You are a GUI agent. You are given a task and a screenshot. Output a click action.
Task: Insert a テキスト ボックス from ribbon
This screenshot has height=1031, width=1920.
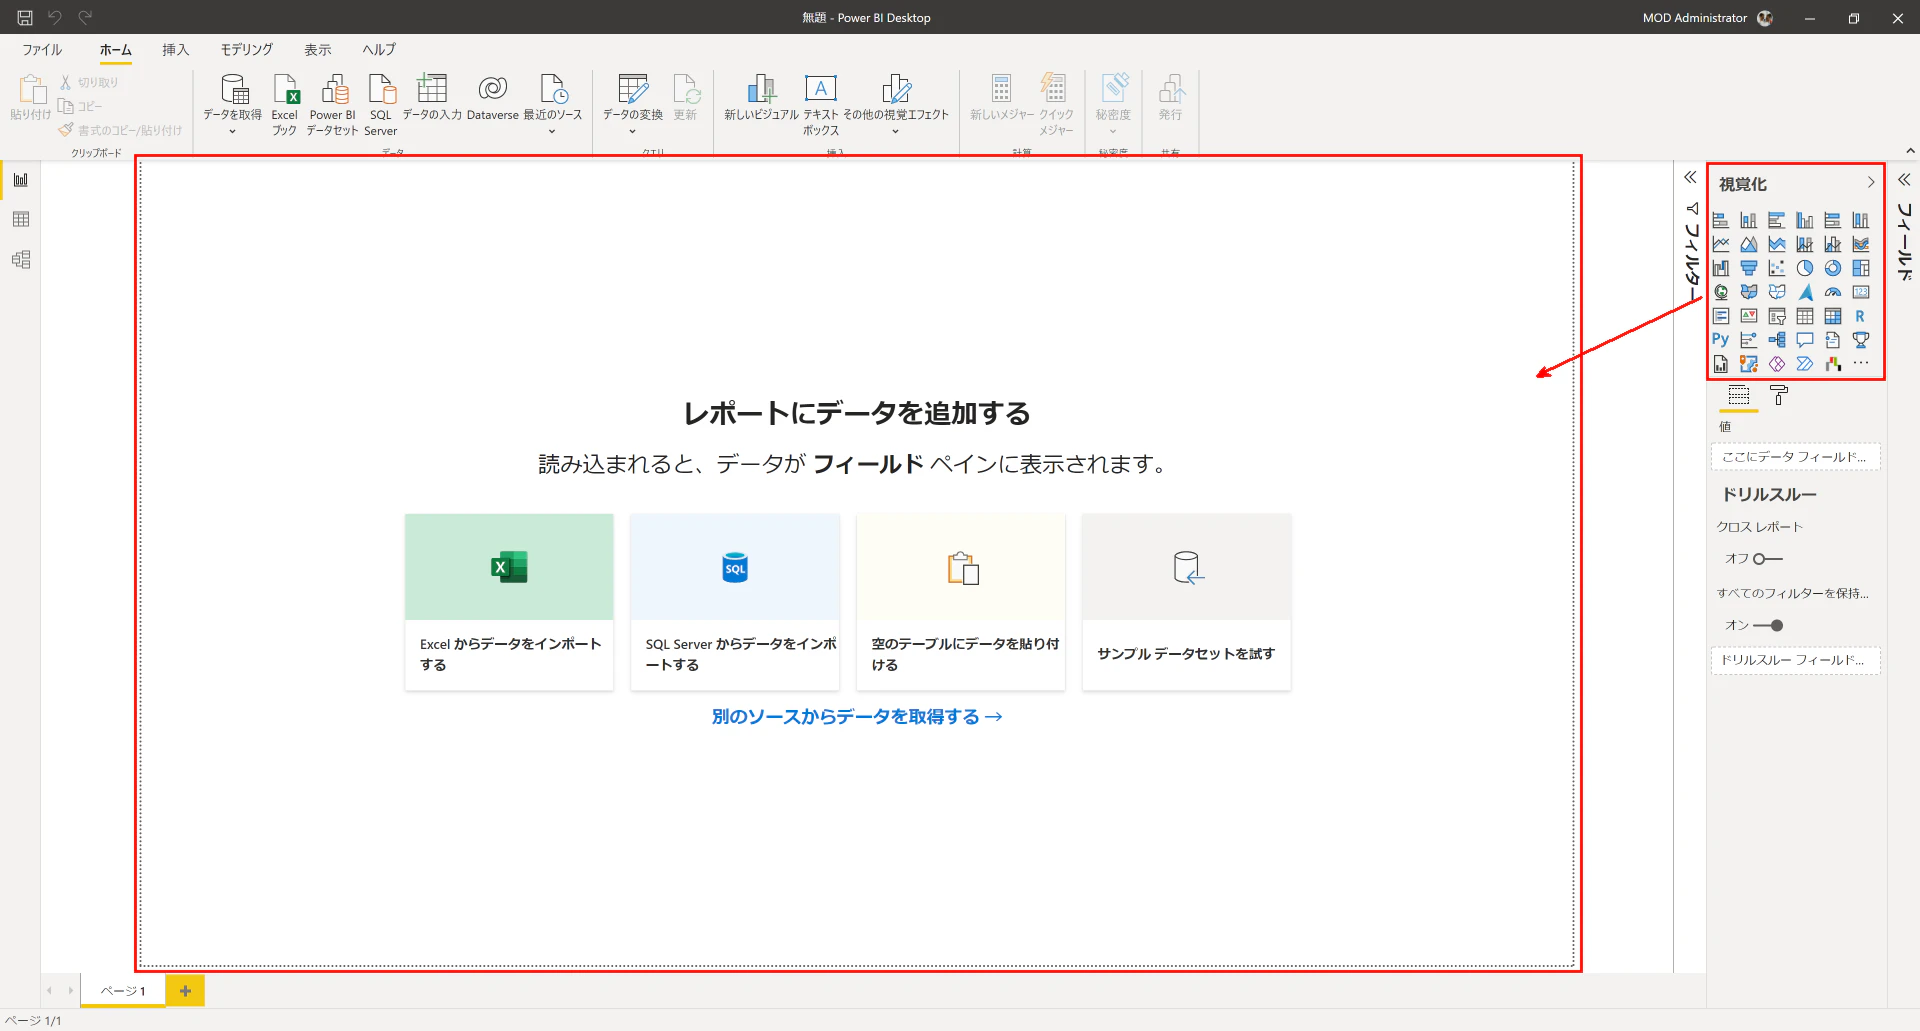point(821,104)
